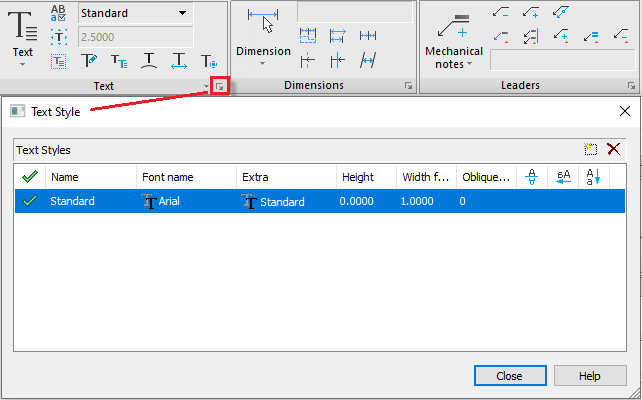642x400 pixels.
Task: Click the 2.5000 text height field
Action: tap(136, 37)
